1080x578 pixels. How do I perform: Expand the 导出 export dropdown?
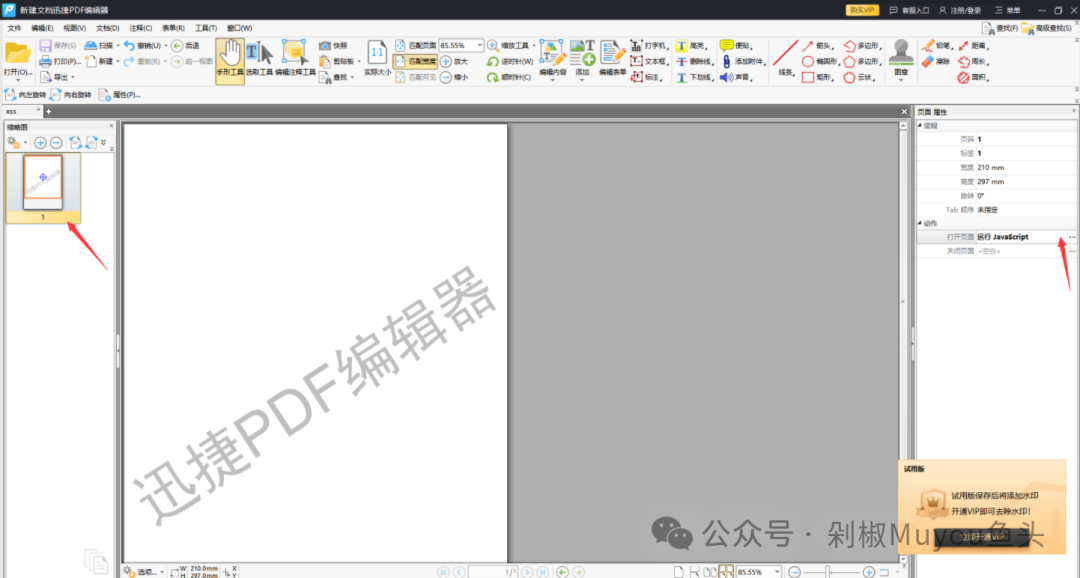coord(73,77)
